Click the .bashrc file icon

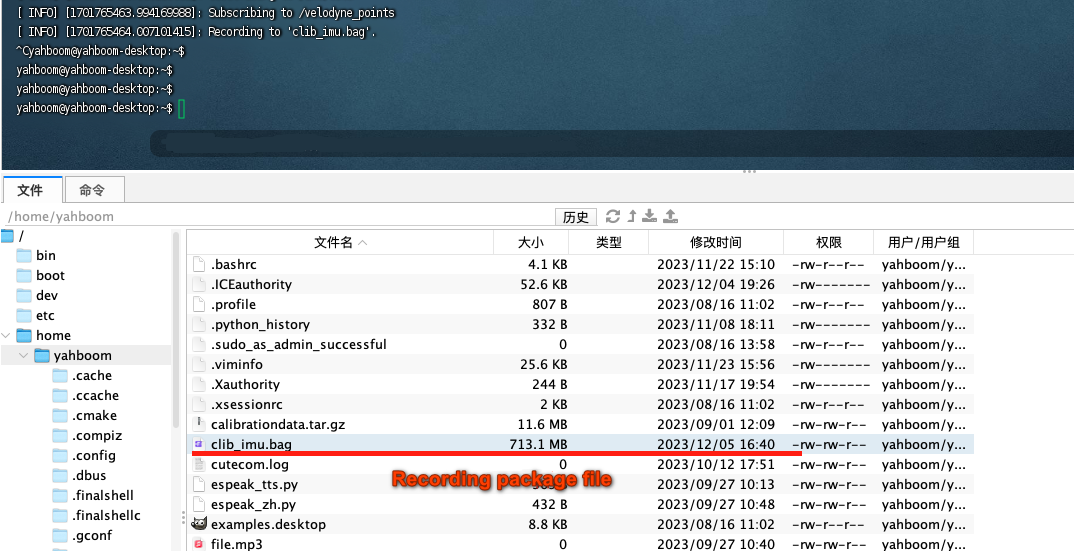[199, 265]
